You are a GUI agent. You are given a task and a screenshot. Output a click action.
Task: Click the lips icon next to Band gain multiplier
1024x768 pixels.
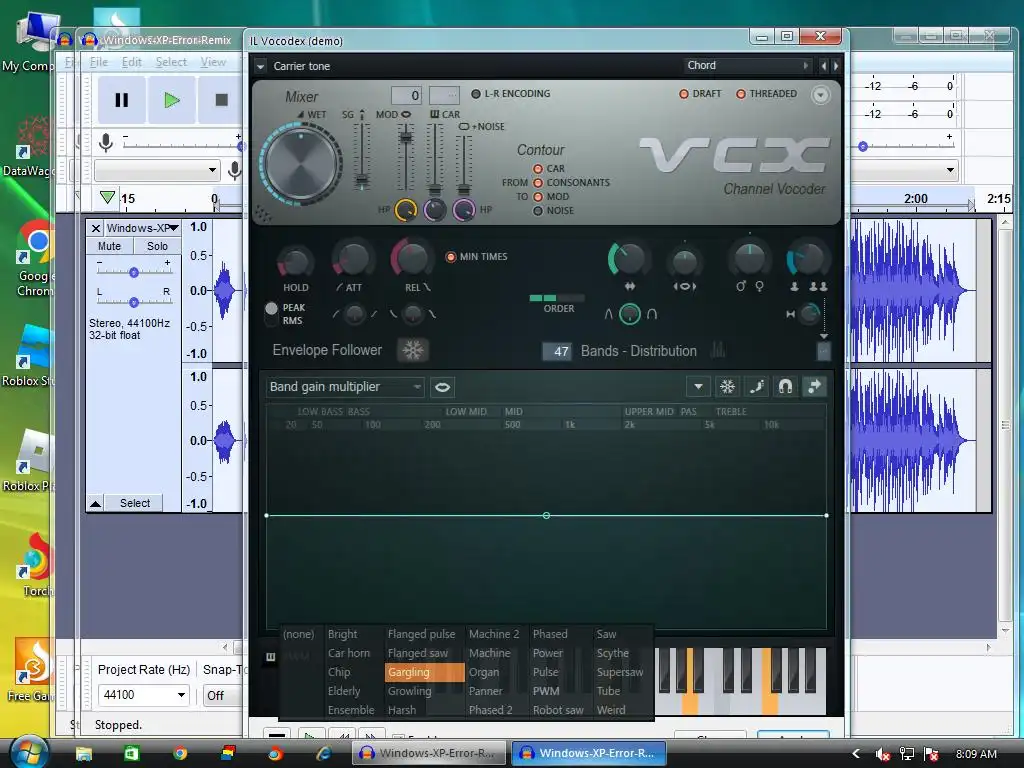(x=442, y=387)
